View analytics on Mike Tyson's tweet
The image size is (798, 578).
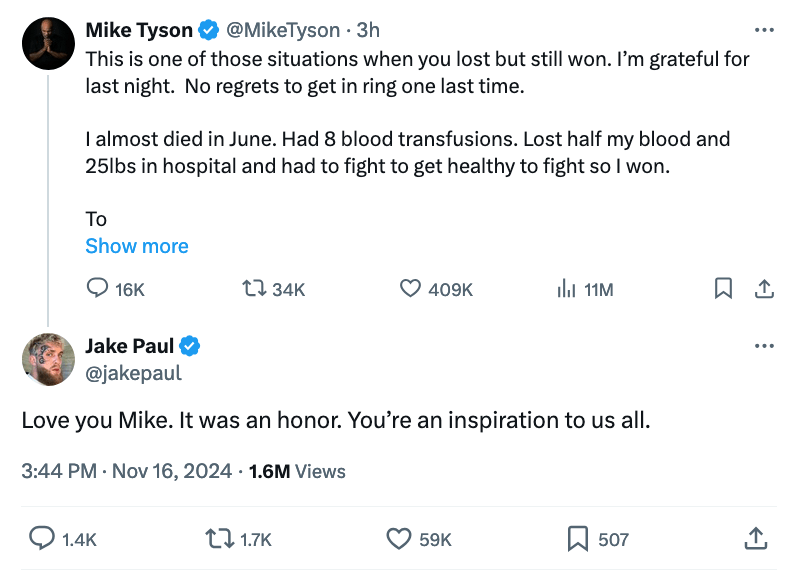pyautogui.click(x=566, y=289)
